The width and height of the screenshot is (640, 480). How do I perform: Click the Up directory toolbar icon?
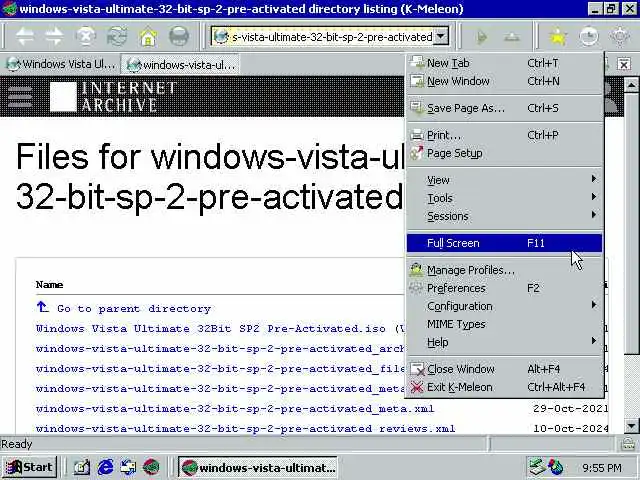click(x=511, y=37)
